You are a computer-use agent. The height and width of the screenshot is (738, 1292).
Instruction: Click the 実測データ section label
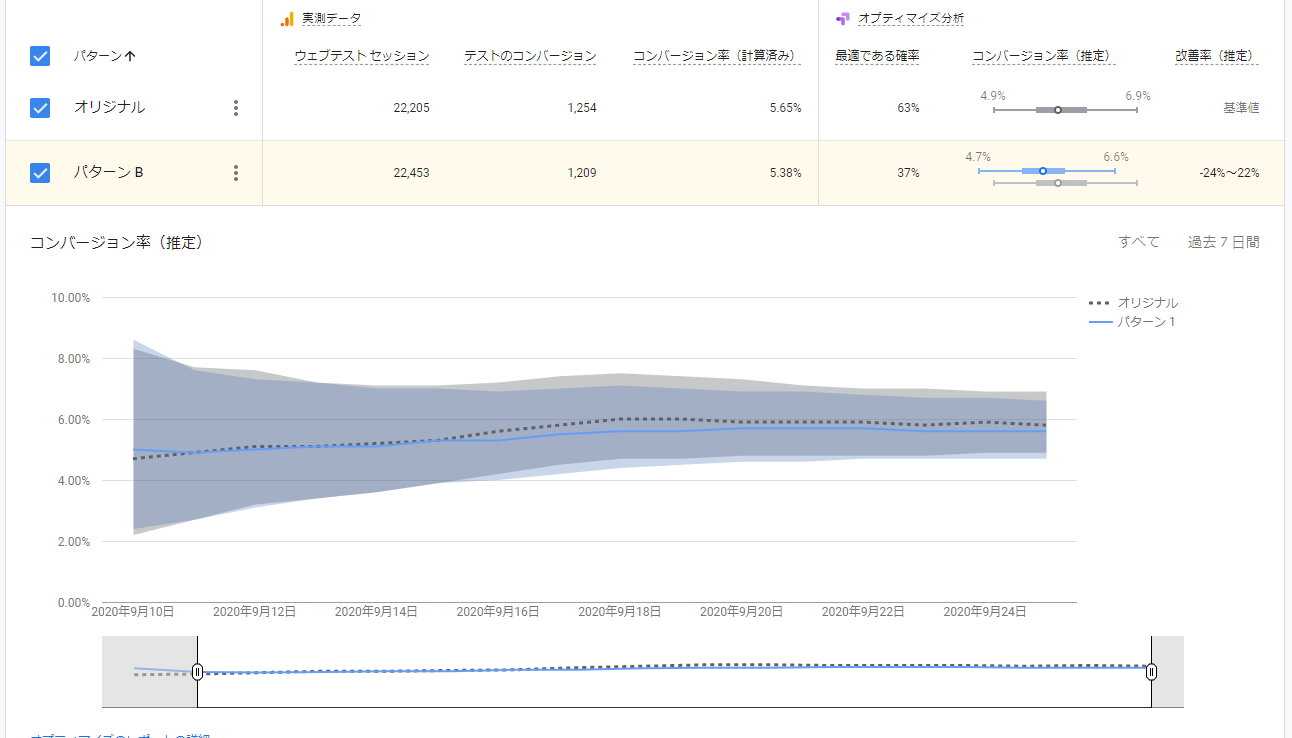pos(332,19)
